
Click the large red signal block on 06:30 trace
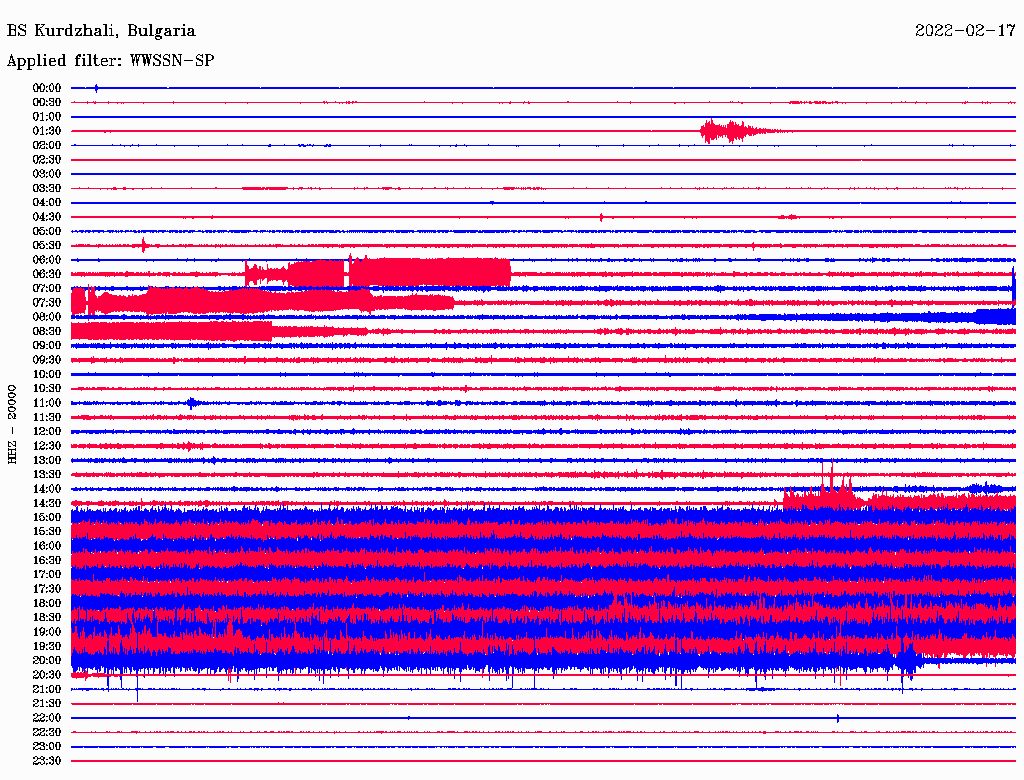click(x=377, y=273)
